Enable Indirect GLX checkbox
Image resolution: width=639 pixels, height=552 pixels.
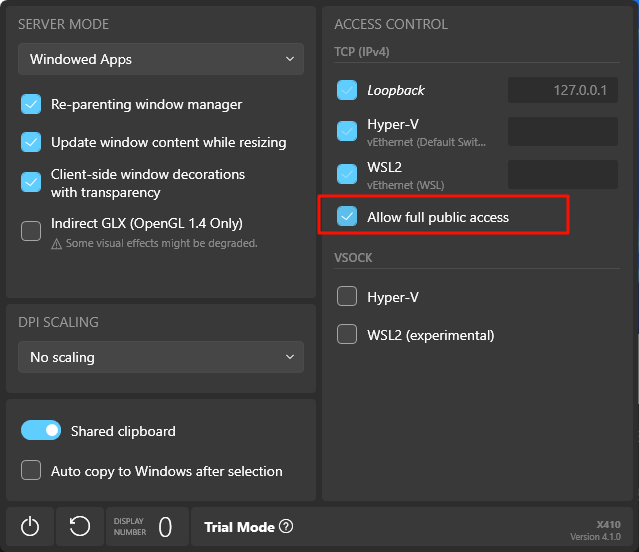click(x=32, y=231)
